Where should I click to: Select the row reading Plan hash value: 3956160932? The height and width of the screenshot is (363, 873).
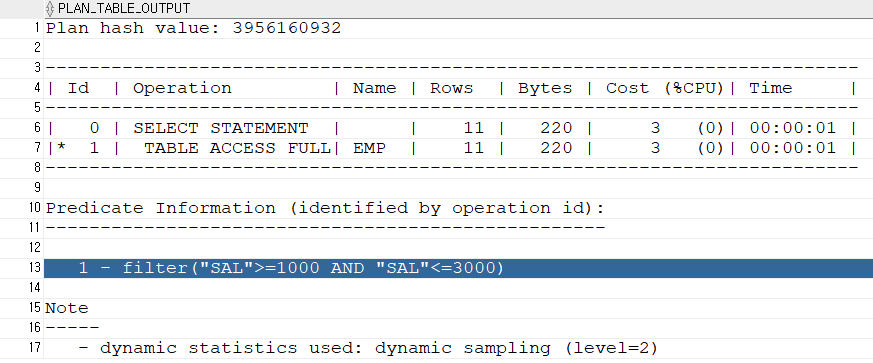[458, 28]
